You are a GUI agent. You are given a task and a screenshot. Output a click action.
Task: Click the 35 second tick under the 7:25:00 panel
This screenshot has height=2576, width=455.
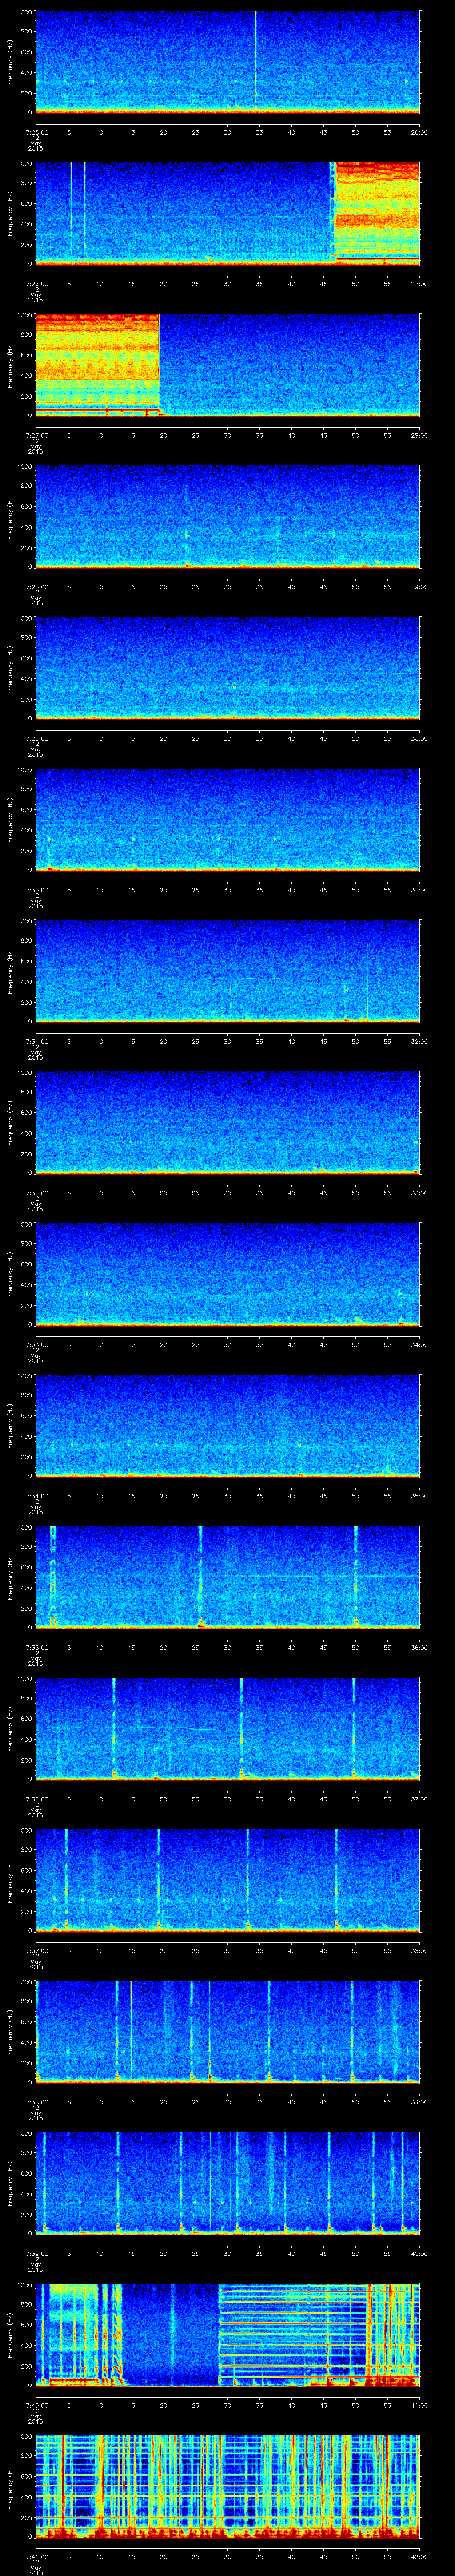click(259, 132)
